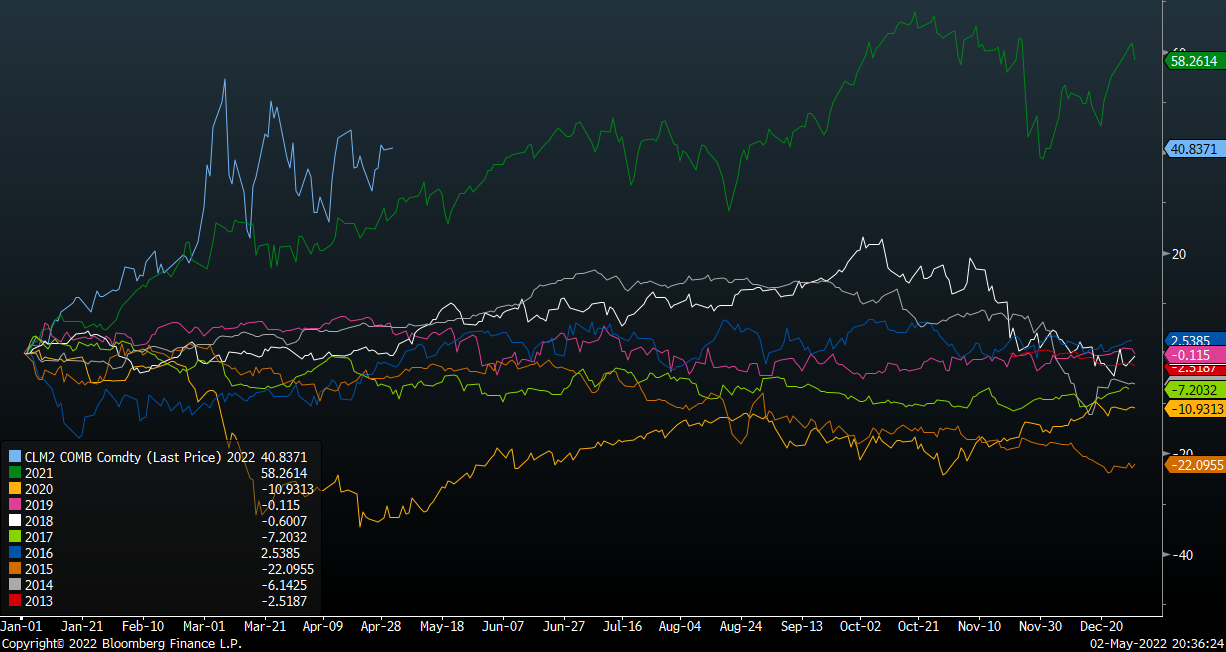The image size is (1226, 652).
Task: Click the 'Oct-02' x-axis date label
Action: 860,626
